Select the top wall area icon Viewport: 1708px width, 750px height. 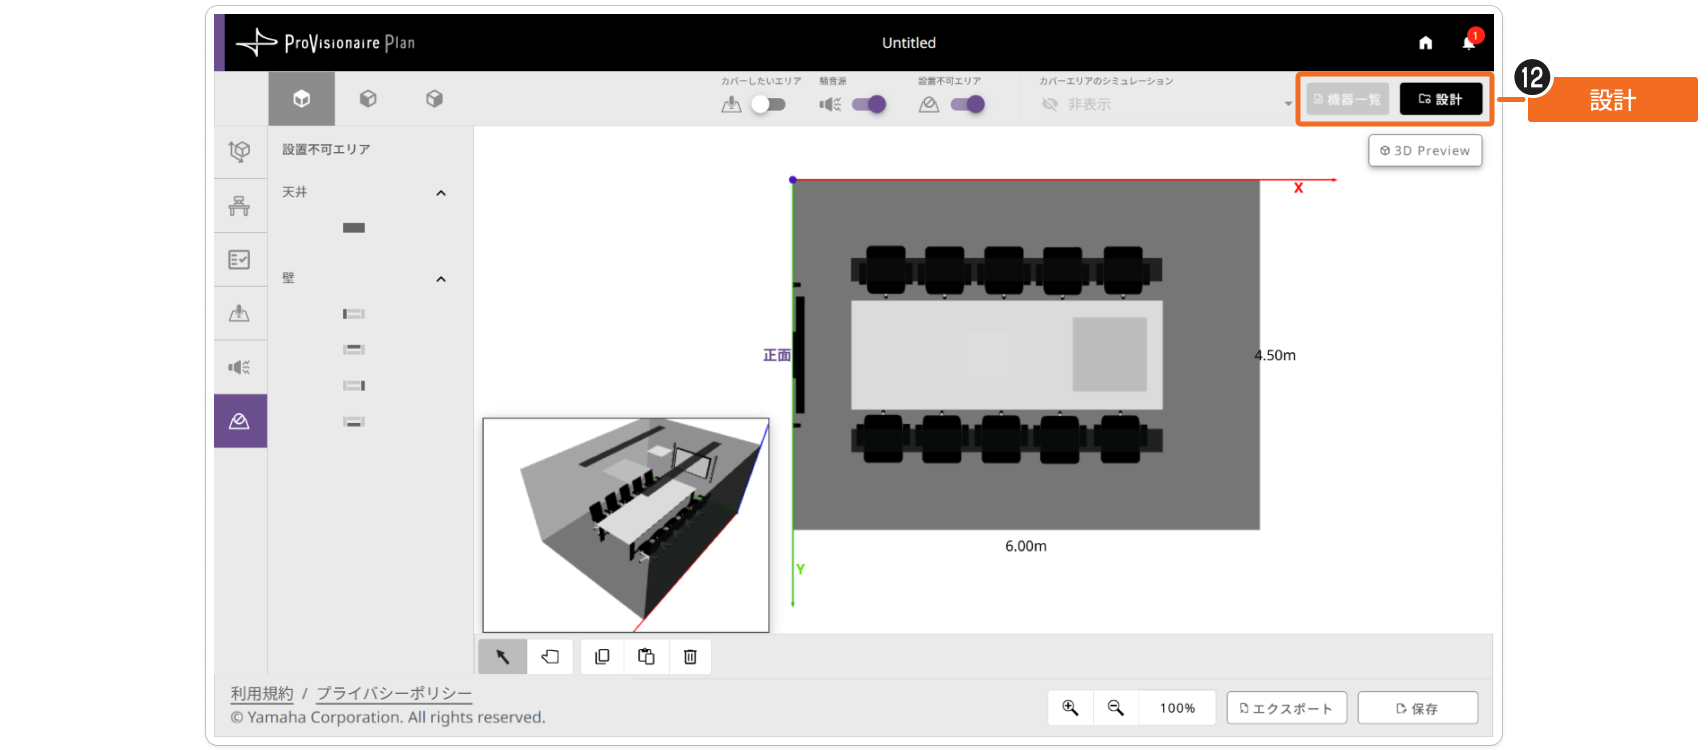[x=354, y=350]
